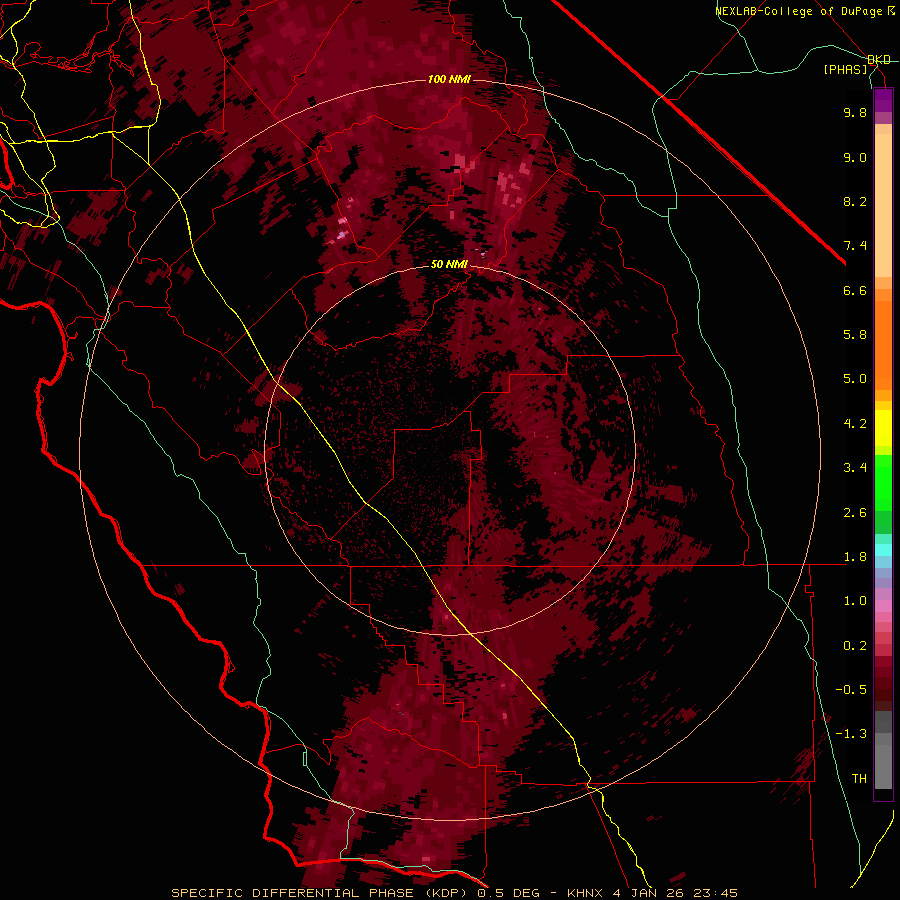Click the 7.4 value on the color scale
This screenshot has width=900, height=900.
[855, 246]
